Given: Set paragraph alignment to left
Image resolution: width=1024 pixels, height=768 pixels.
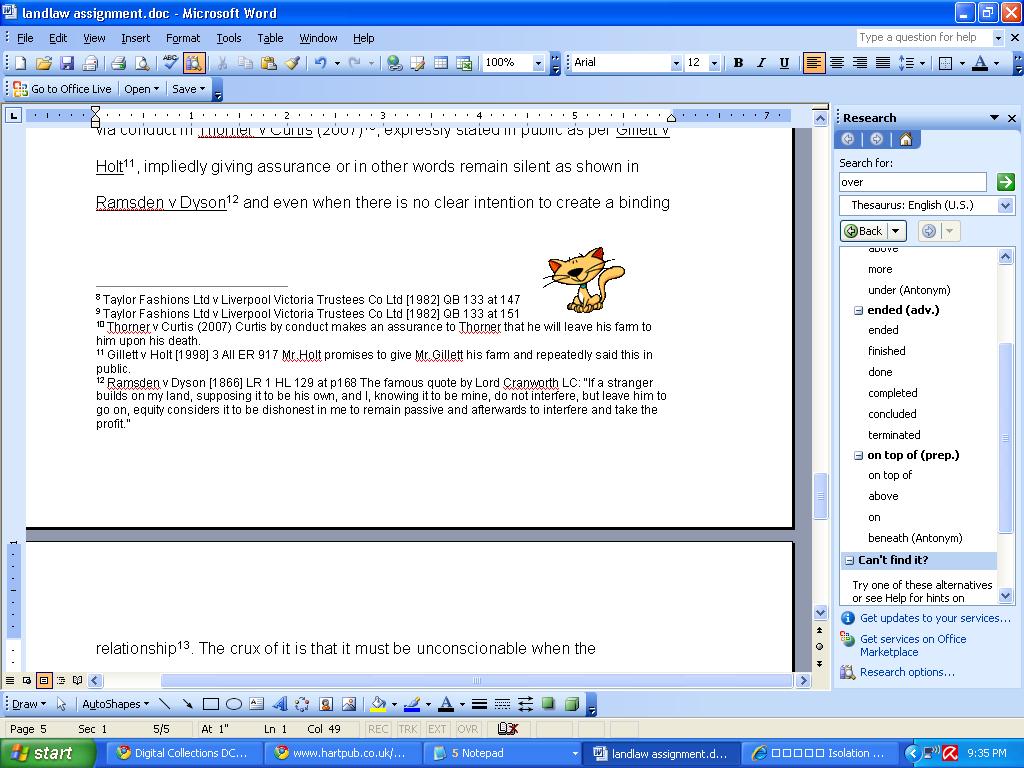Looking at the screenshot, I should click(814, 63).
